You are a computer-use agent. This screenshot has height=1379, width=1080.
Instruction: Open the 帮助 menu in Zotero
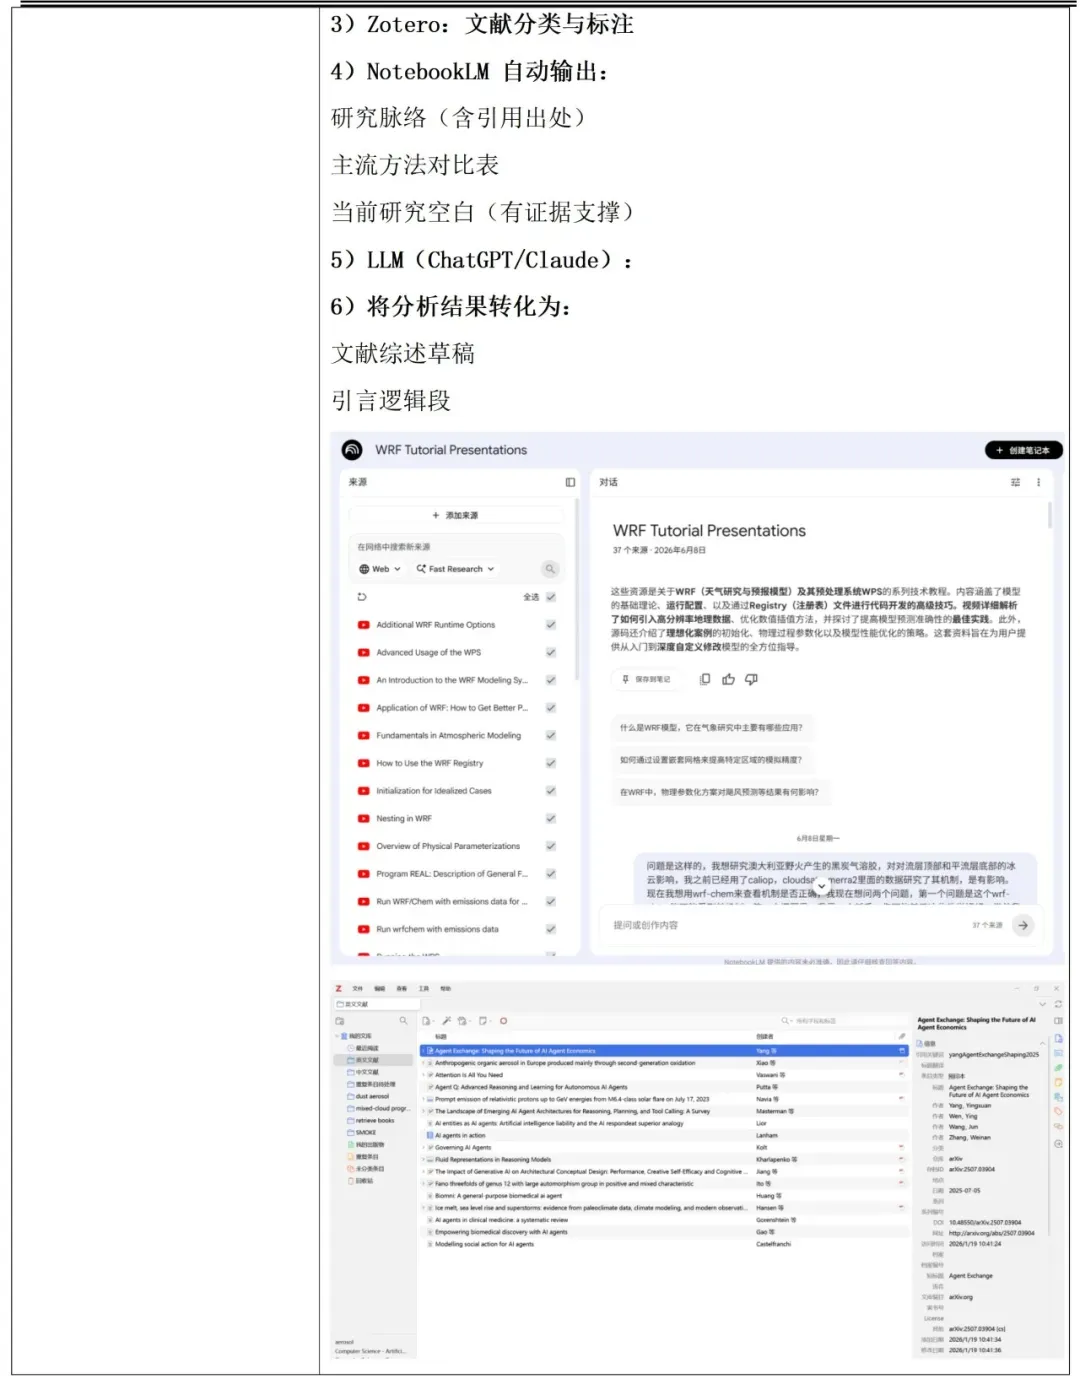coord(445,988)
